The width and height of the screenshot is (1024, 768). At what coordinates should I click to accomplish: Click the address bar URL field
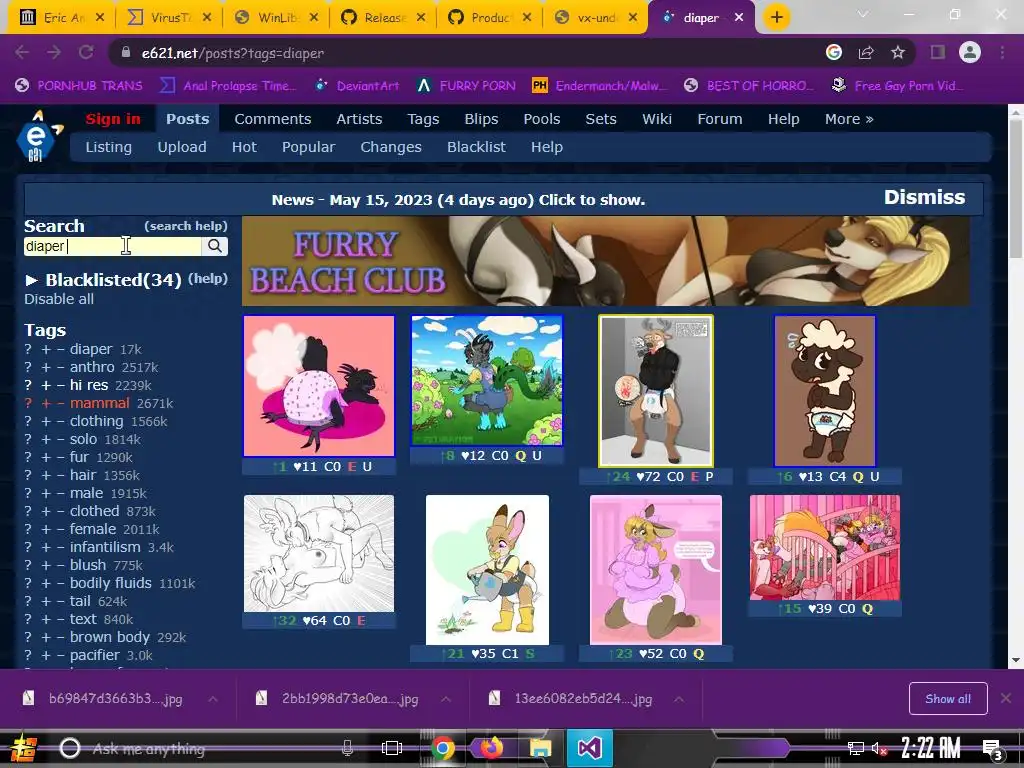pyautogui.click(x=470, y=53)
